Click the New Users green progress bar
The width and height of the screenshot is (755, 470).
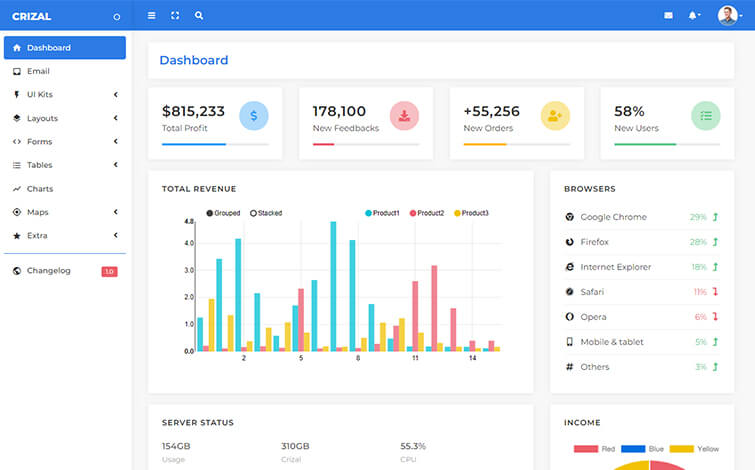coord(645,144)
